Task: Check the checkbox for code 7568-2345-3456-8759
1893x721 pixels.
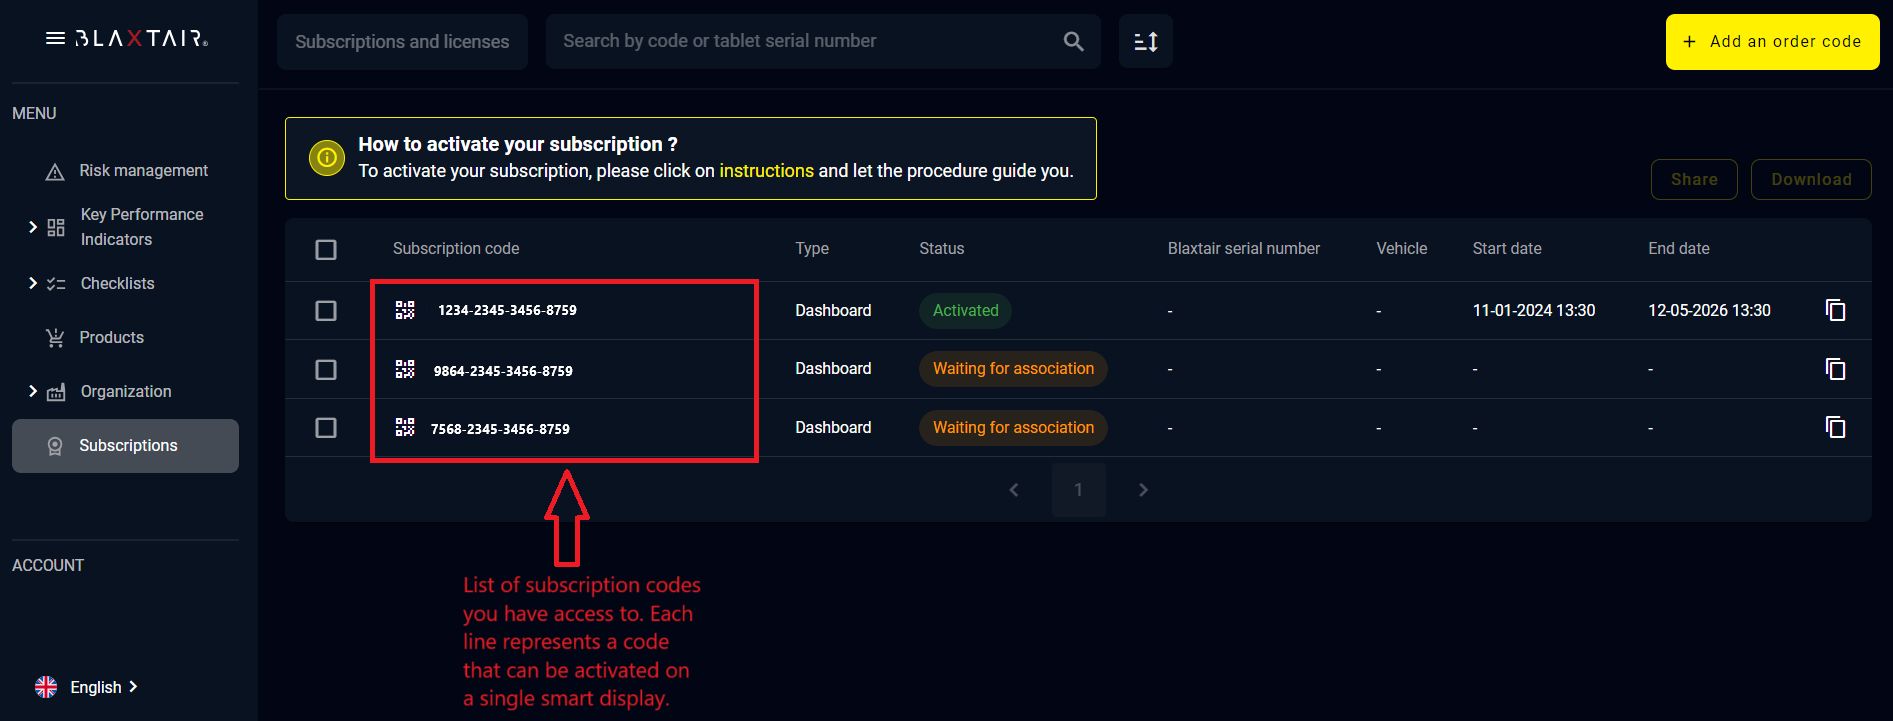Action: [x=326, y=427]
